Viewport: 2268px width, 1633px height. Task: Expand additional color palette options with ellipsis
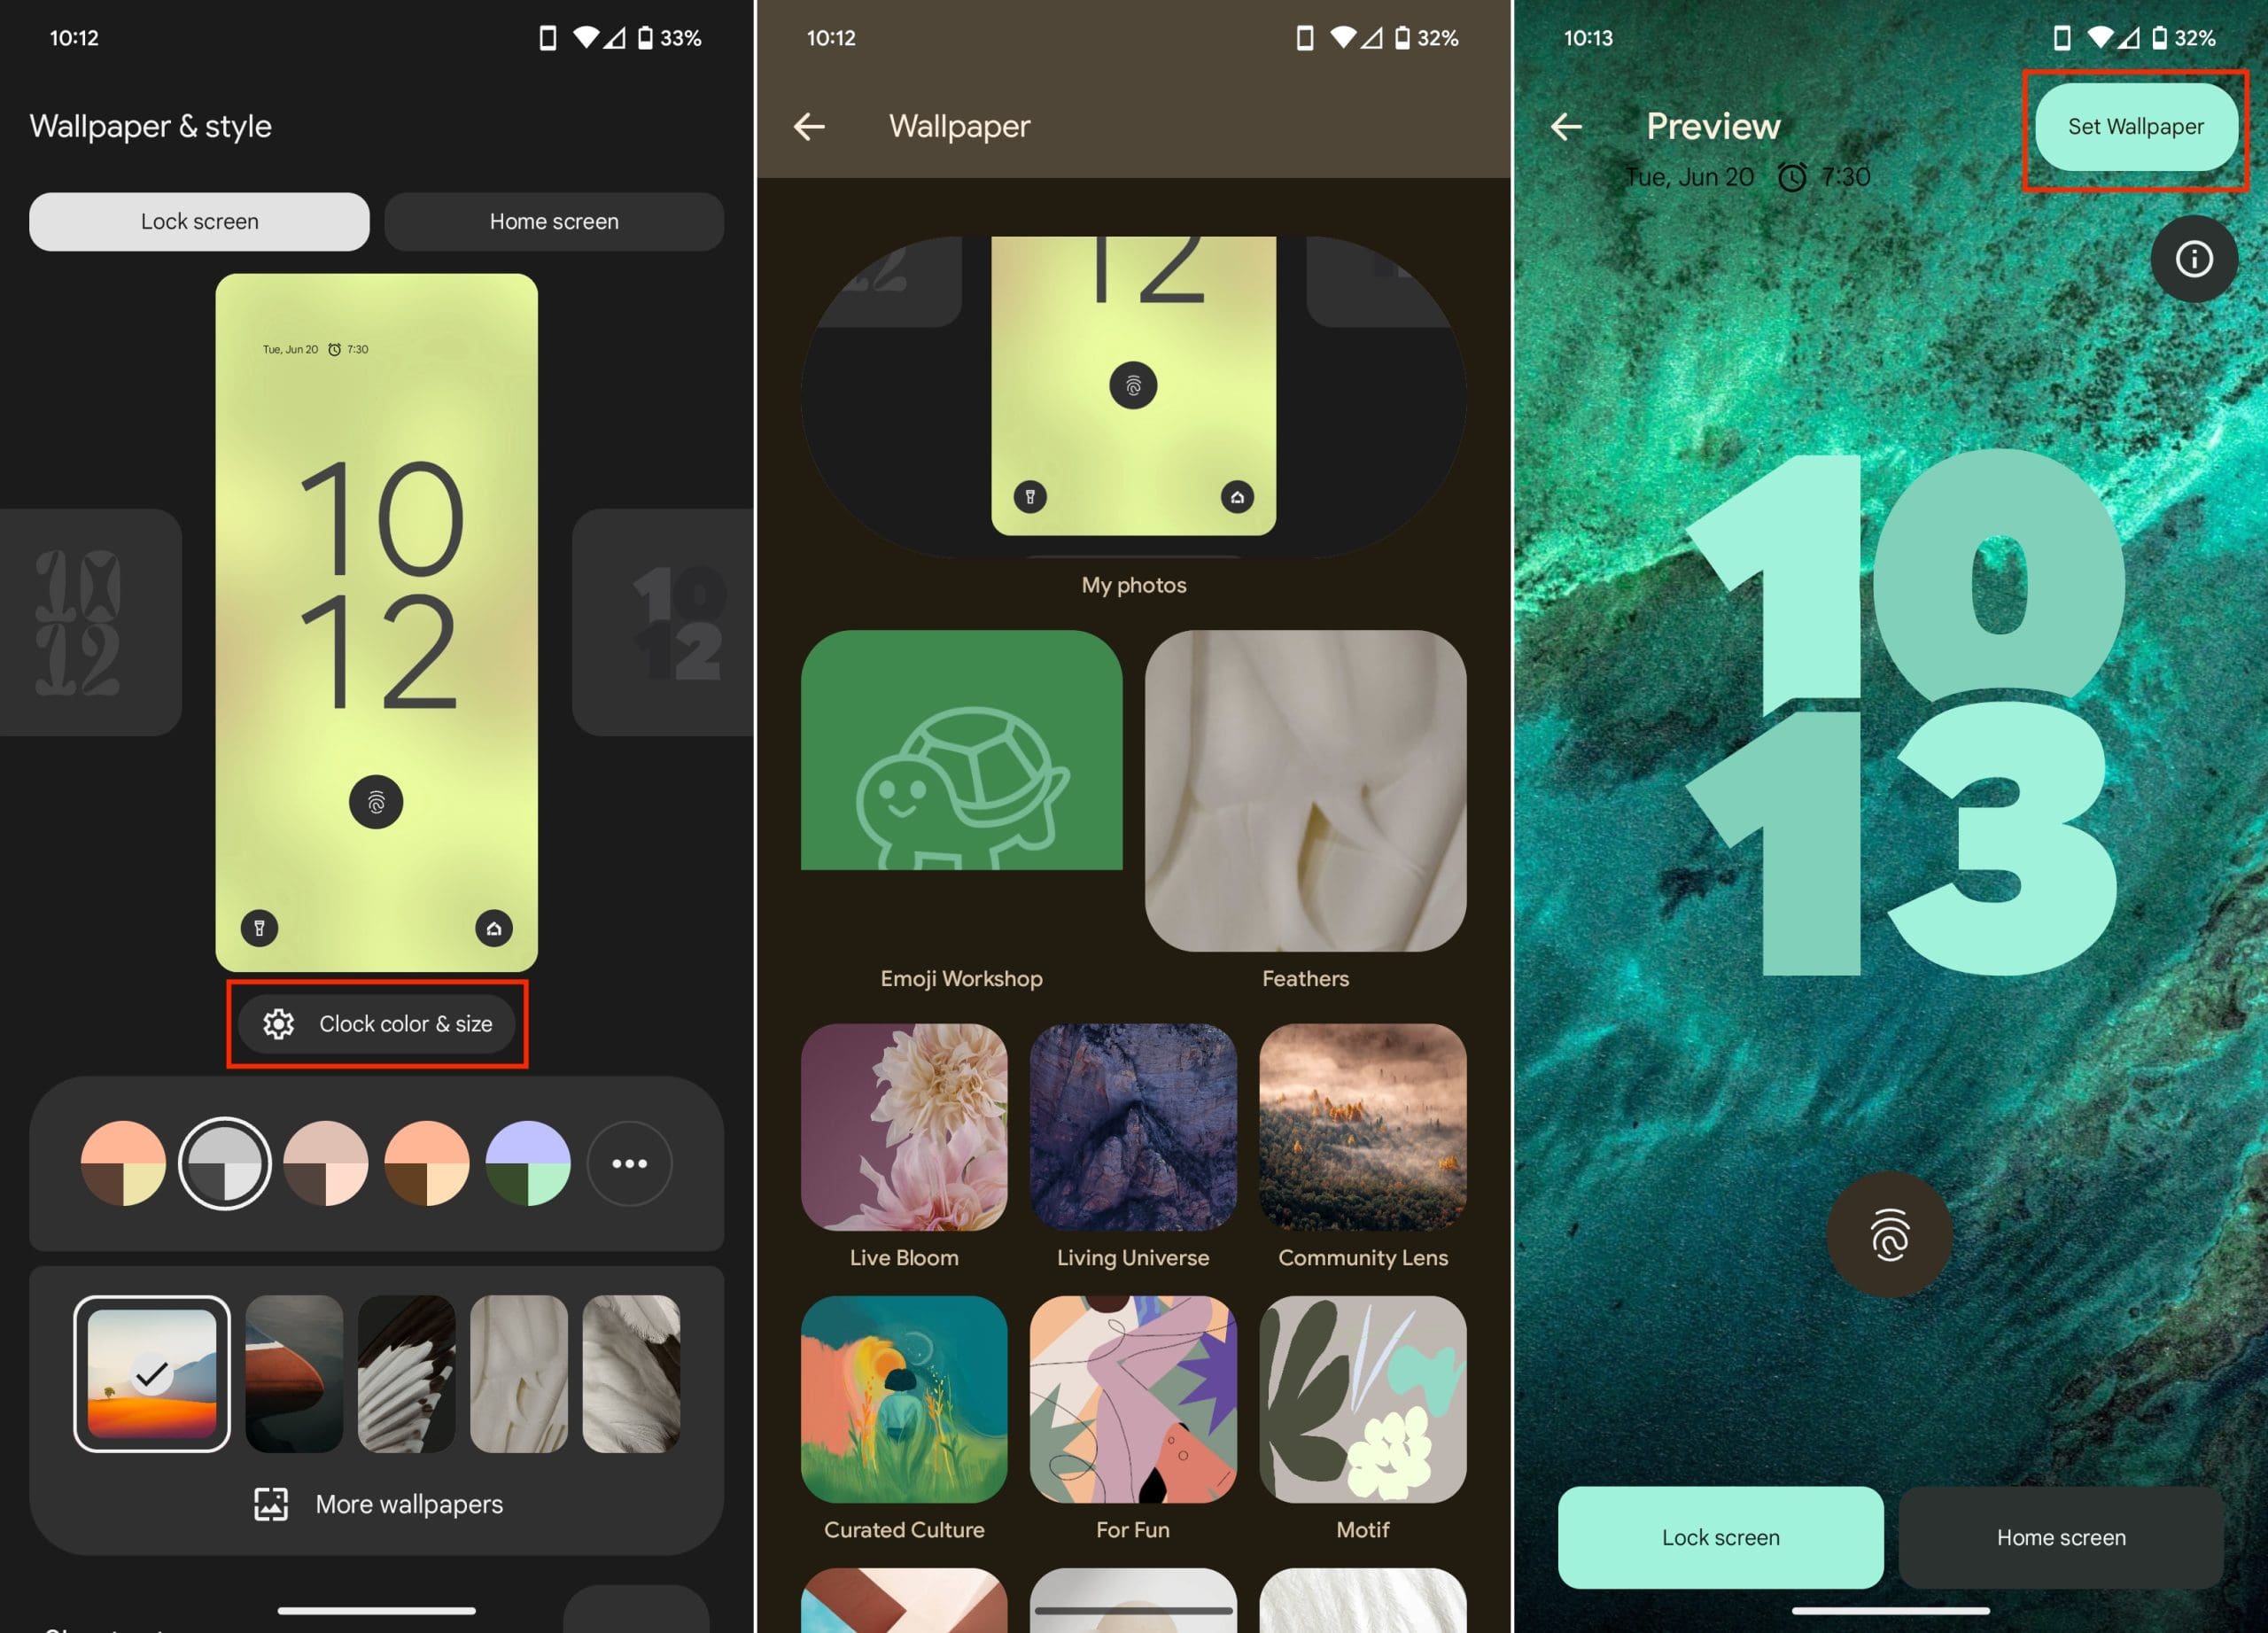629,1161
